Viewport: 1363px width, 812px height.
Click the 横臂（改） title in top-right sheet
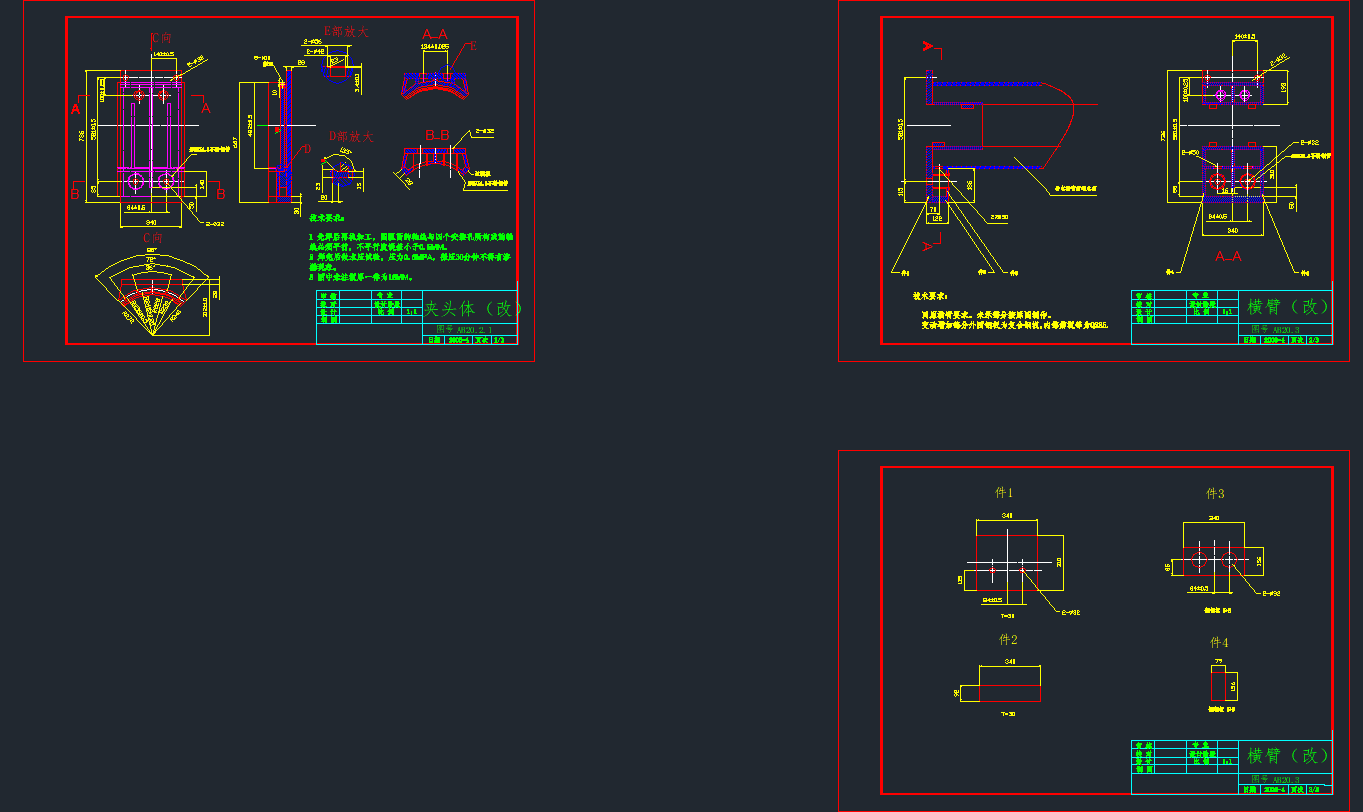(1288, 307)
